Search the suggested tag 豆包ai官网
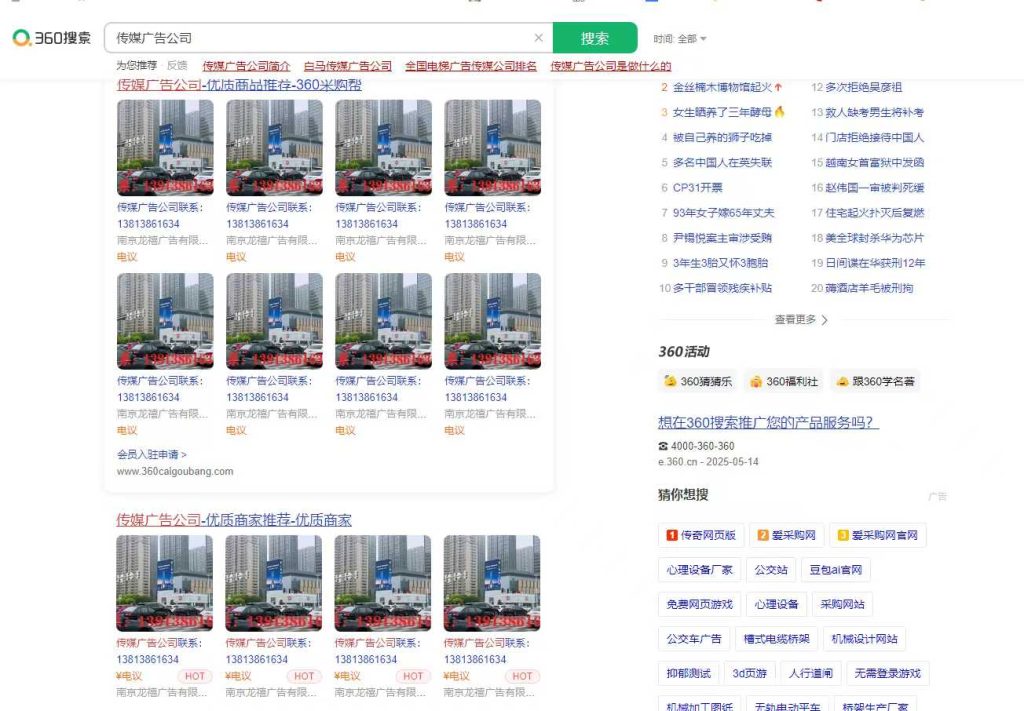This screenshot has width=1024, height=711. point(836,570)
